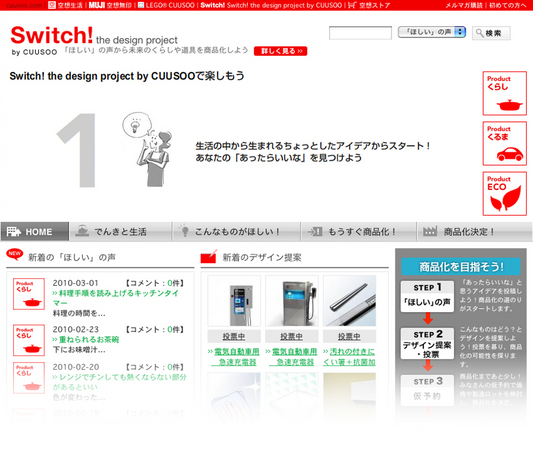Click the 空想ストア cart icon in top bar
Viewport: 533px width, 450px height.
[x=352, y=5]
